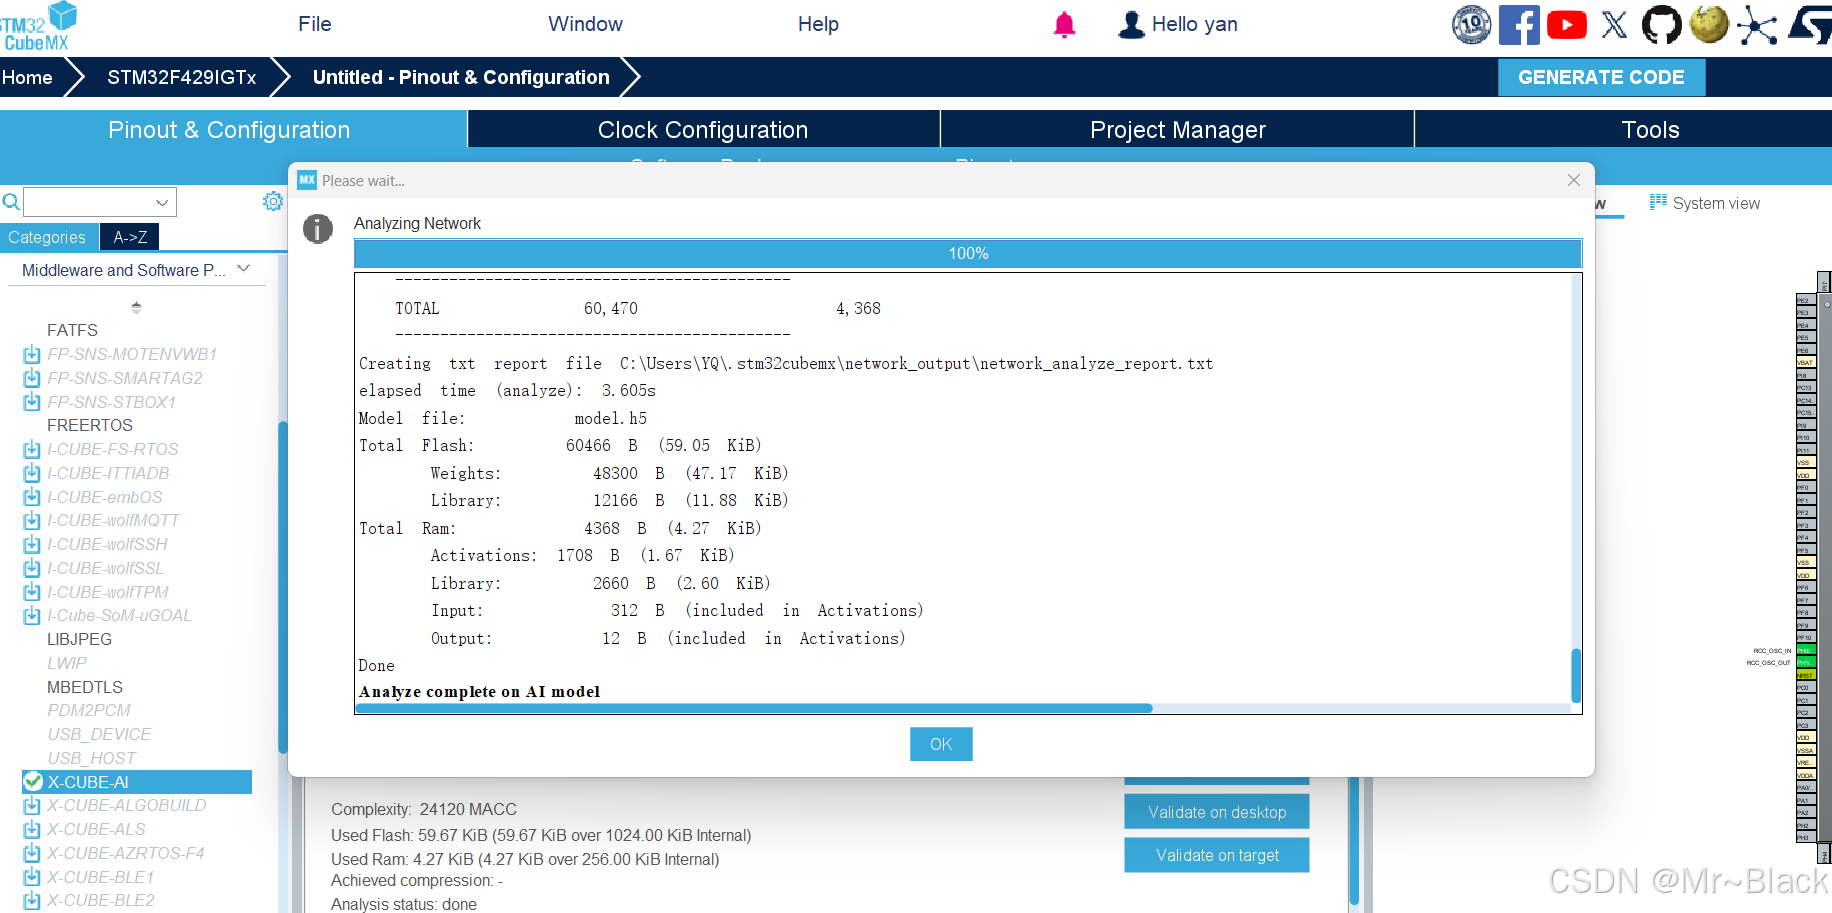Click download icon beside I-CUBE-FS-RTOS
The width and height of the screenshot is (1832, 913).
32,449
